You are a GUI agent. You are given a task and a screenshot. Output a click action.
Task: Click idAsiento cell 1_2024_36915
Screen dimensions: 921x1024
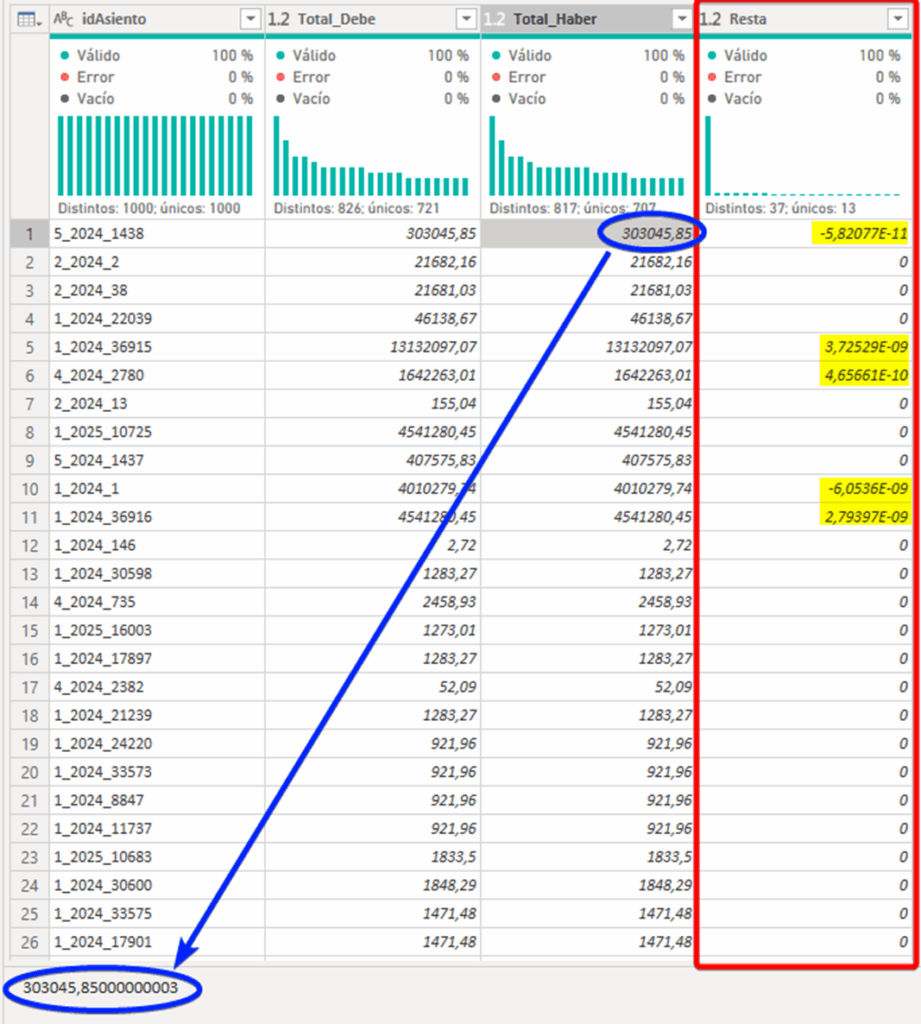[x=157, y=347]
